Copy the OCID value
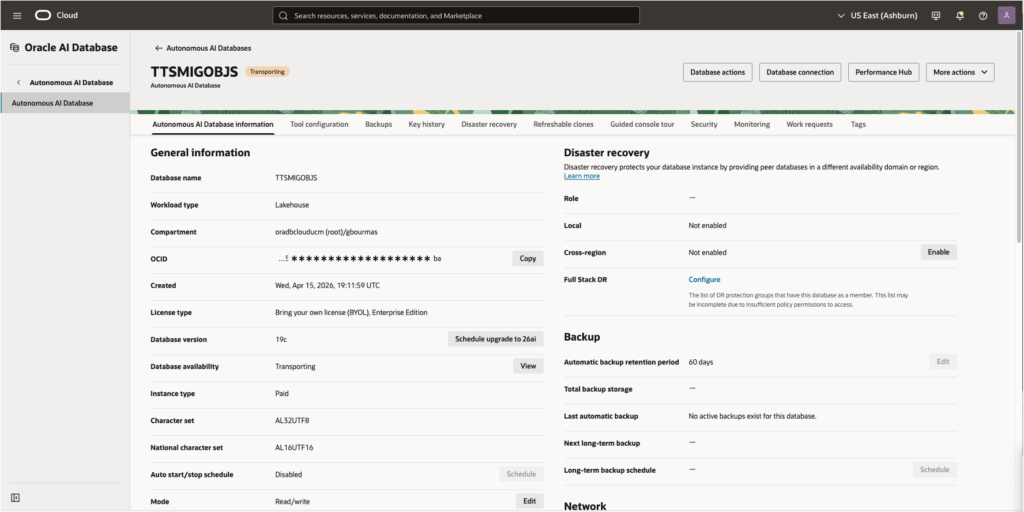 [528, 259]
